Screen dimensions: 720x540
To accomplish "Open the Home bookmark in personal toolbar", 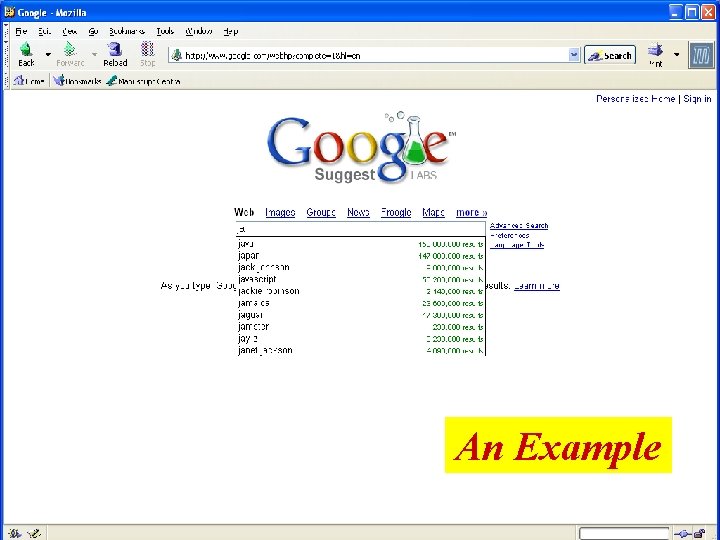I will pos(29,81).
